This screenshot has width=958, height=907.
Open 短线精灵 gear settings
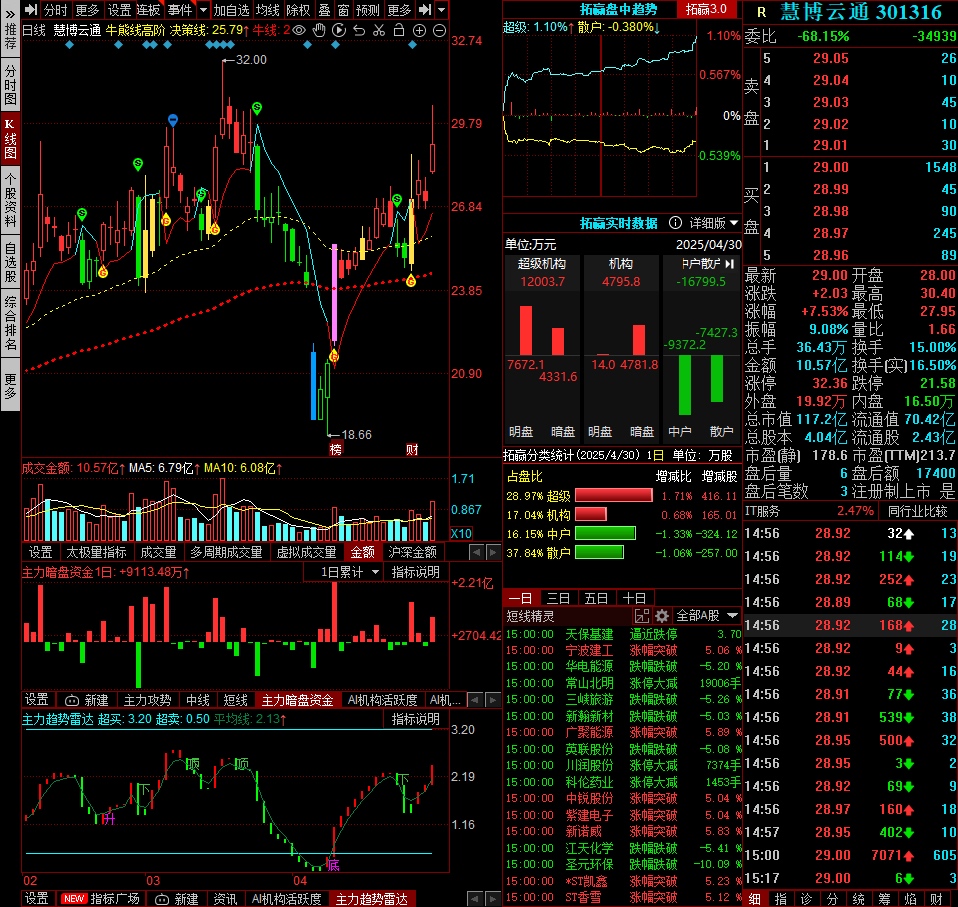[x=662, y=616]
